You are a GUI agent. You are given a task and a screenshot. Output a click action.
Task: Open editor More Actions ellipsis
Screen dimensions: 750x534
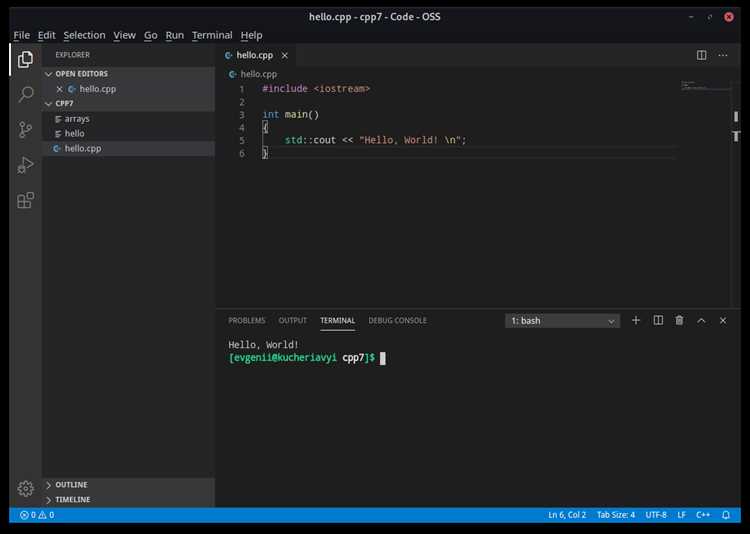point(723,55)
